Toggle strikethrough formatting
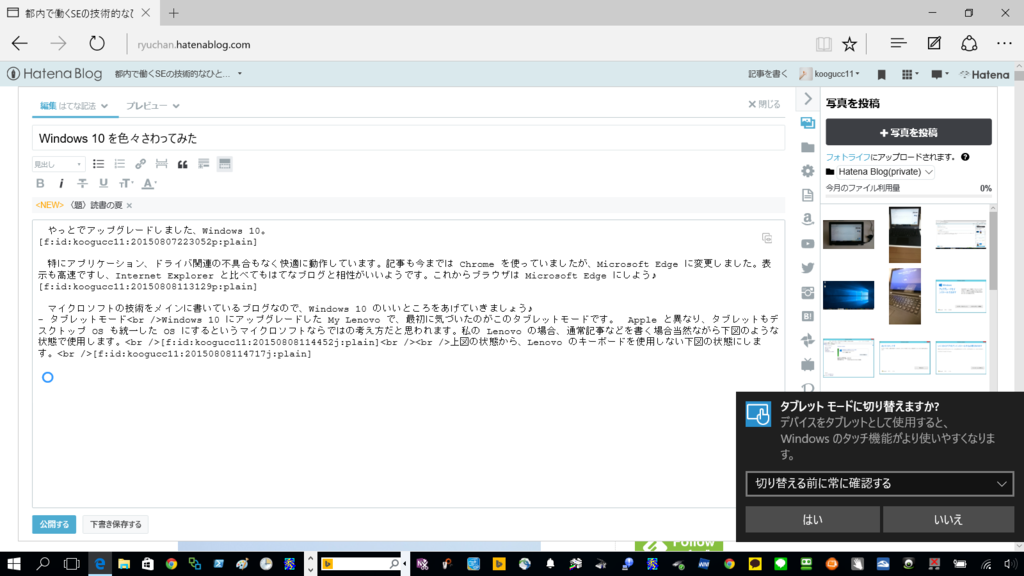The image size is (1024, 576). point(82,183)
